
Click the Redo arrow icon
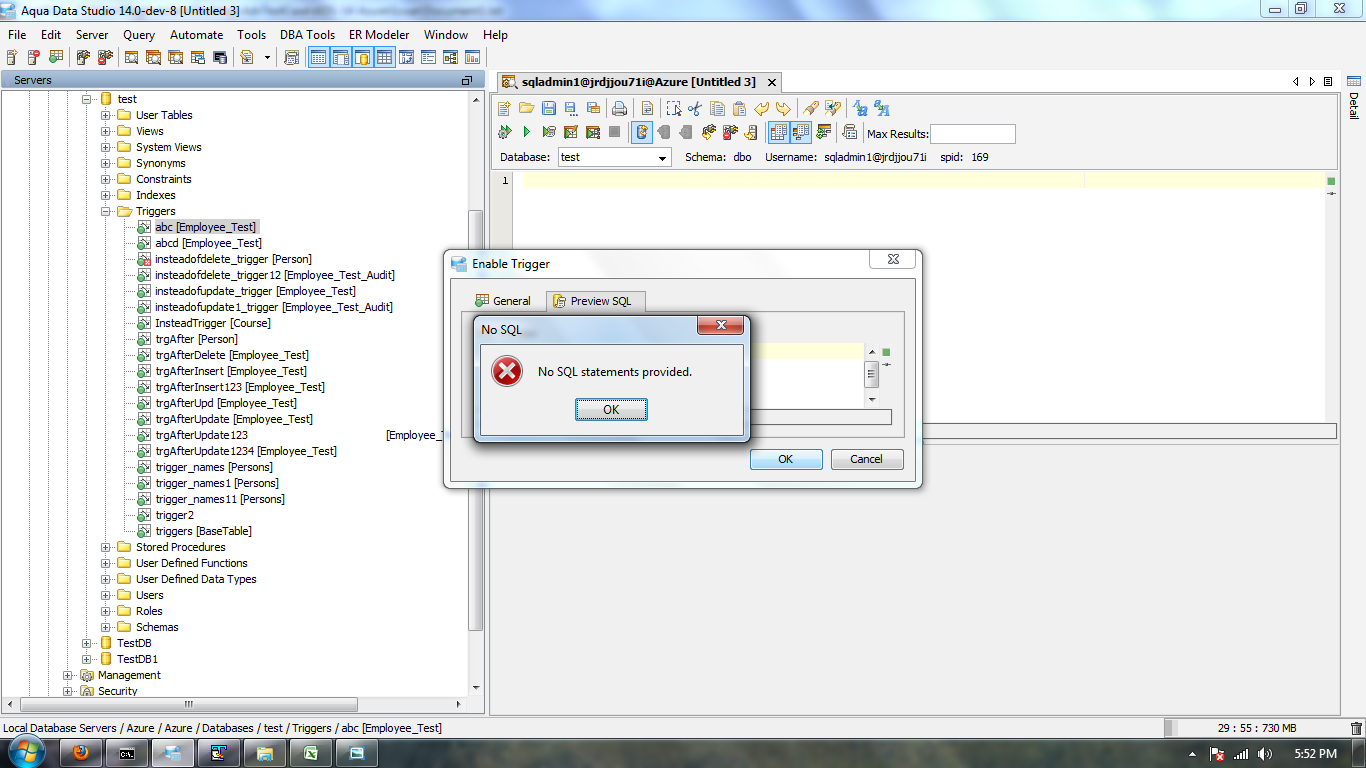(783, 108)
